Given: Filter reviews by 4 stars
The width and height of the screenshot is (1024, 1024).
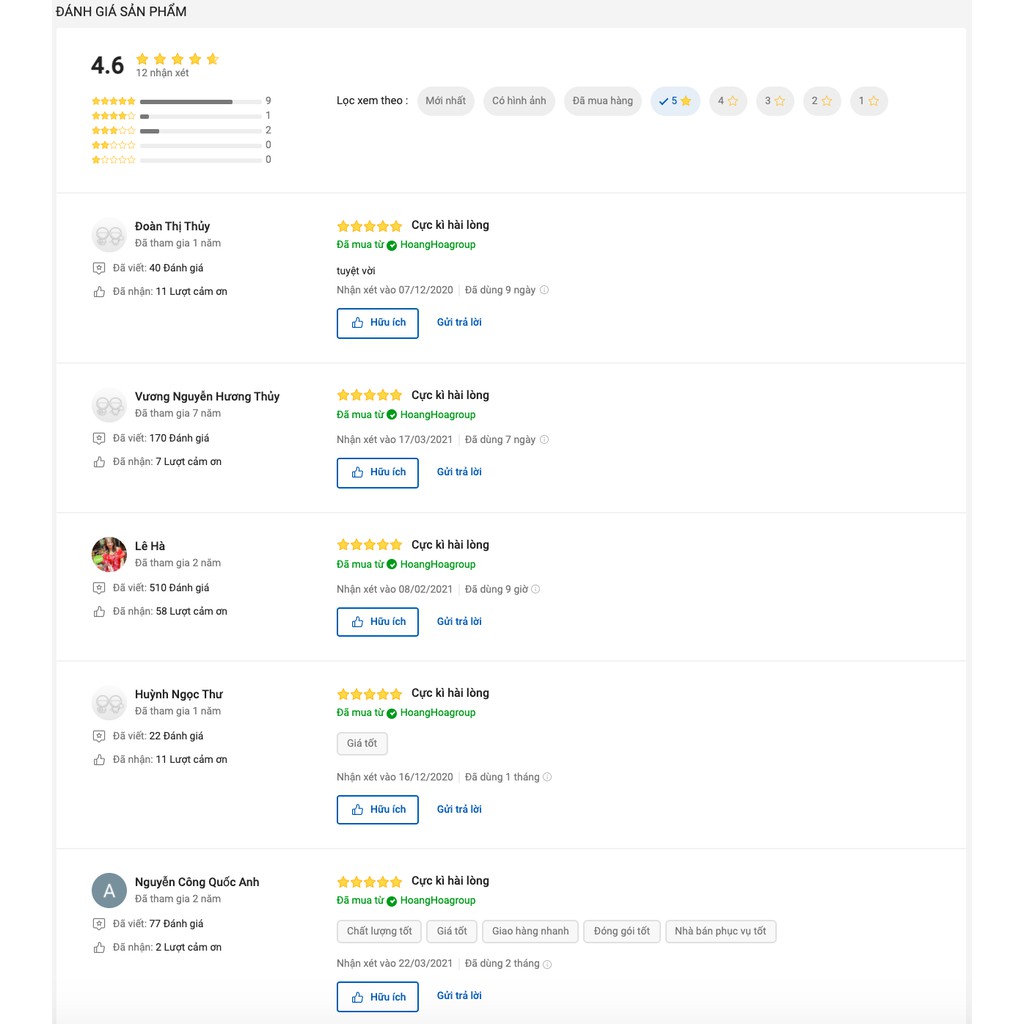Looking at the screenshot, I should [x=728, y=101].
